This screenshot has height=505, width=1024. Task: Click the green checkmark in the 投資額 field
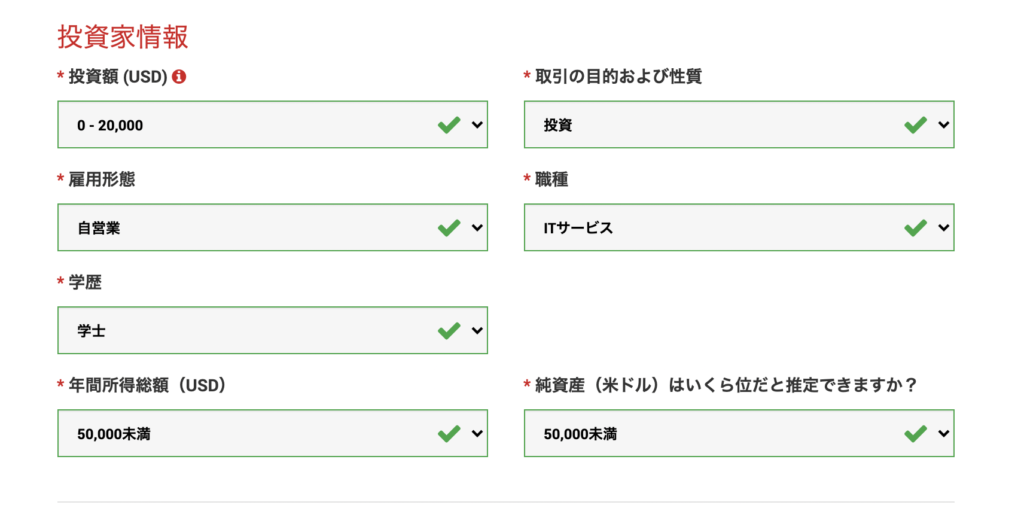pyautogui.click(x=449, y=125)
